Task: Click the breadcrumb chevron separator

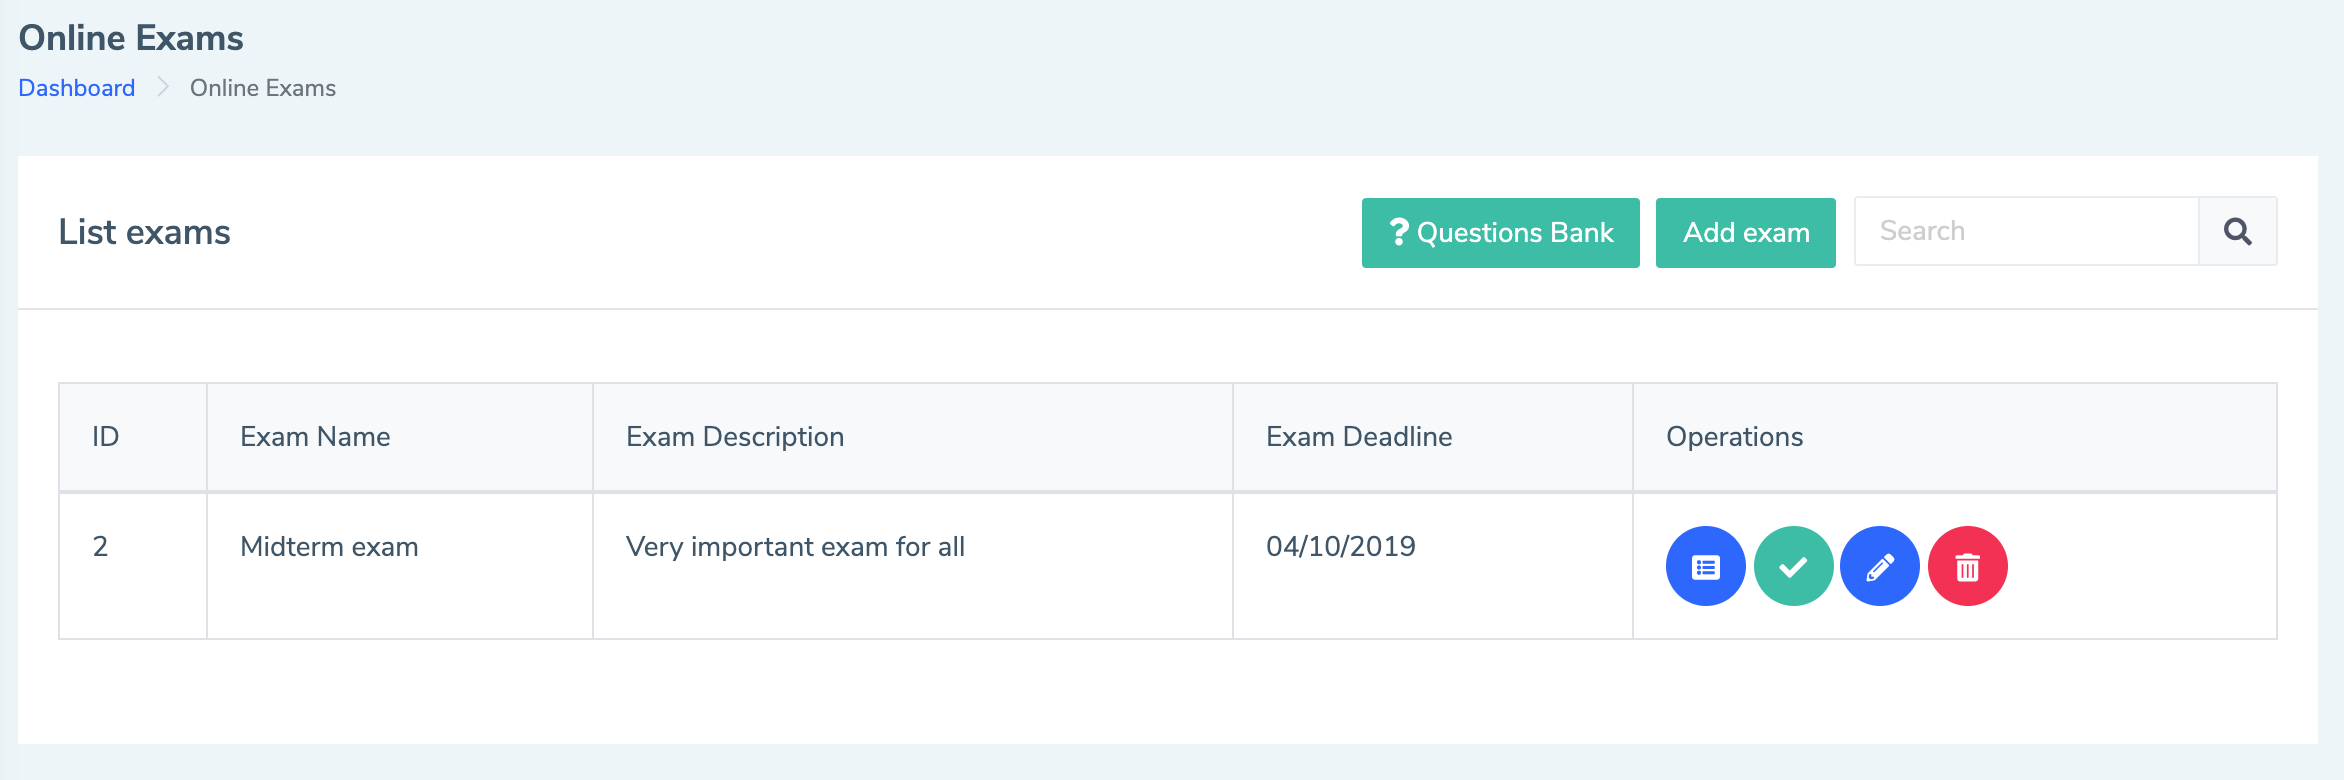Action: pos(163,88)
